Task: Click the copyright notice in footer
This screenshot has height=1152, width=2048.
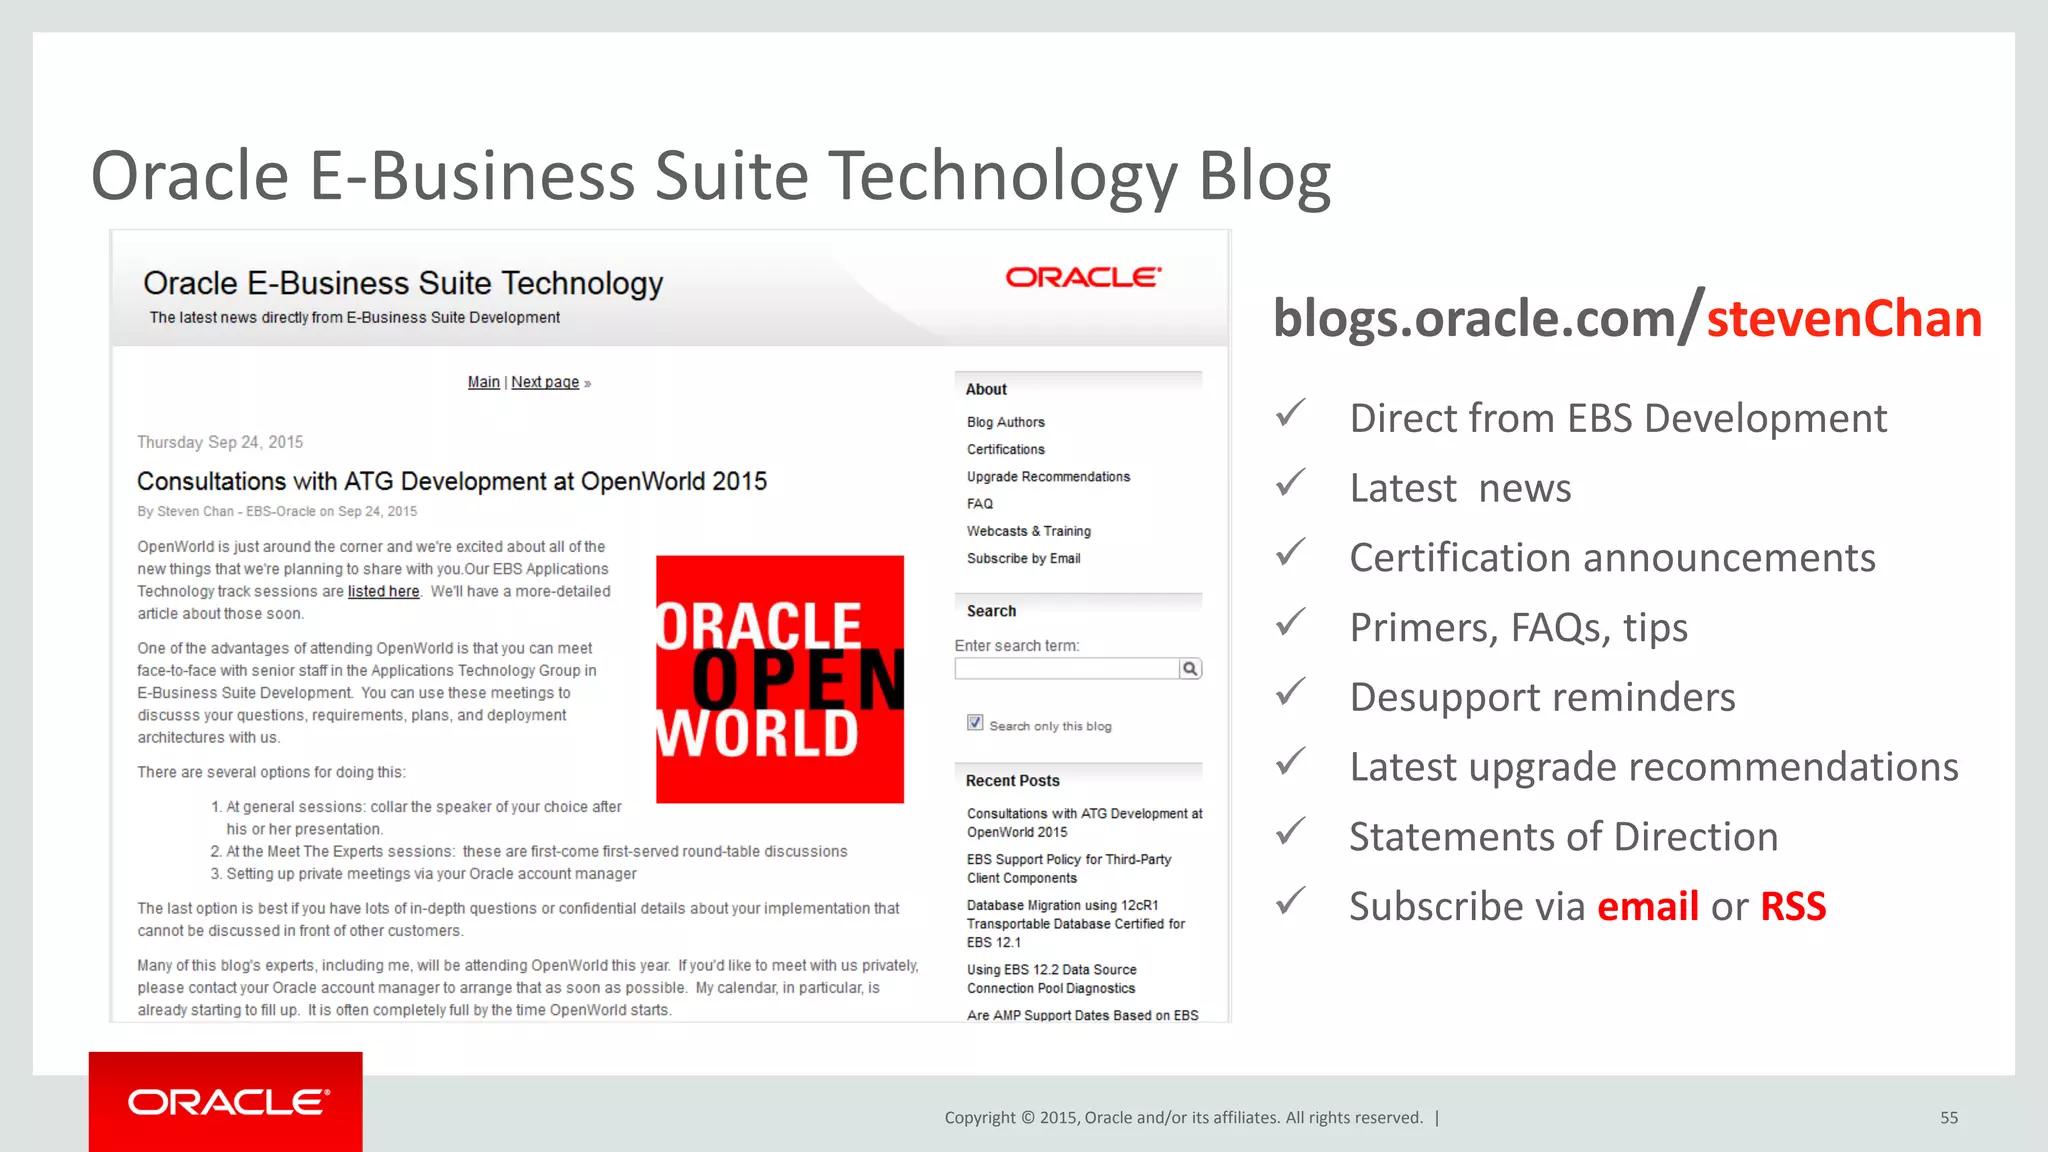Action: pos(1184,1118)
